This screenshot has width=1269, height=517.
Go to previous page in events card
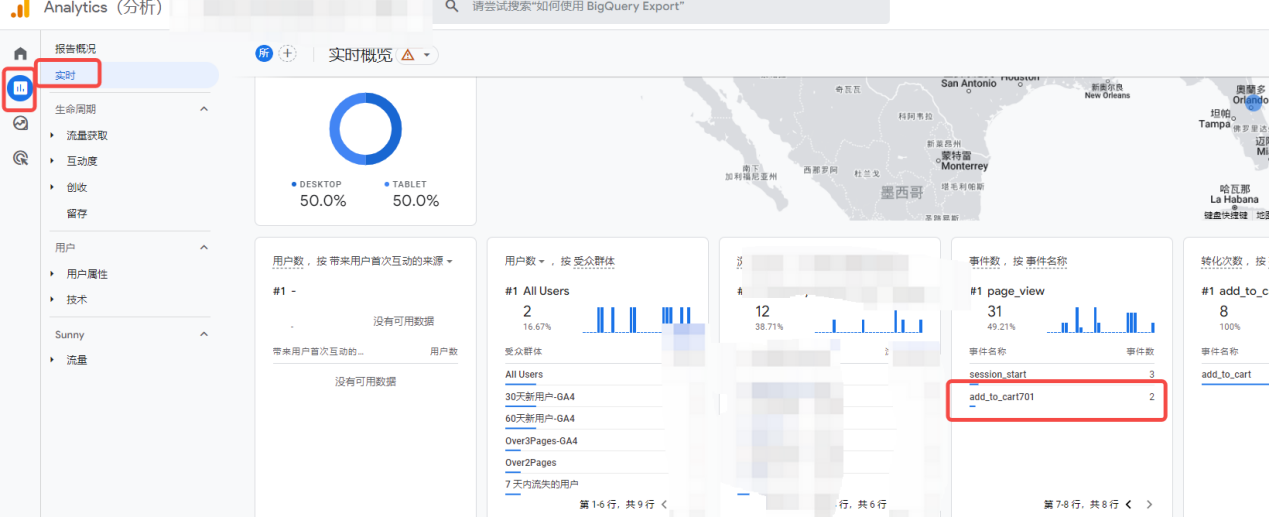(x=1129, y=505)
